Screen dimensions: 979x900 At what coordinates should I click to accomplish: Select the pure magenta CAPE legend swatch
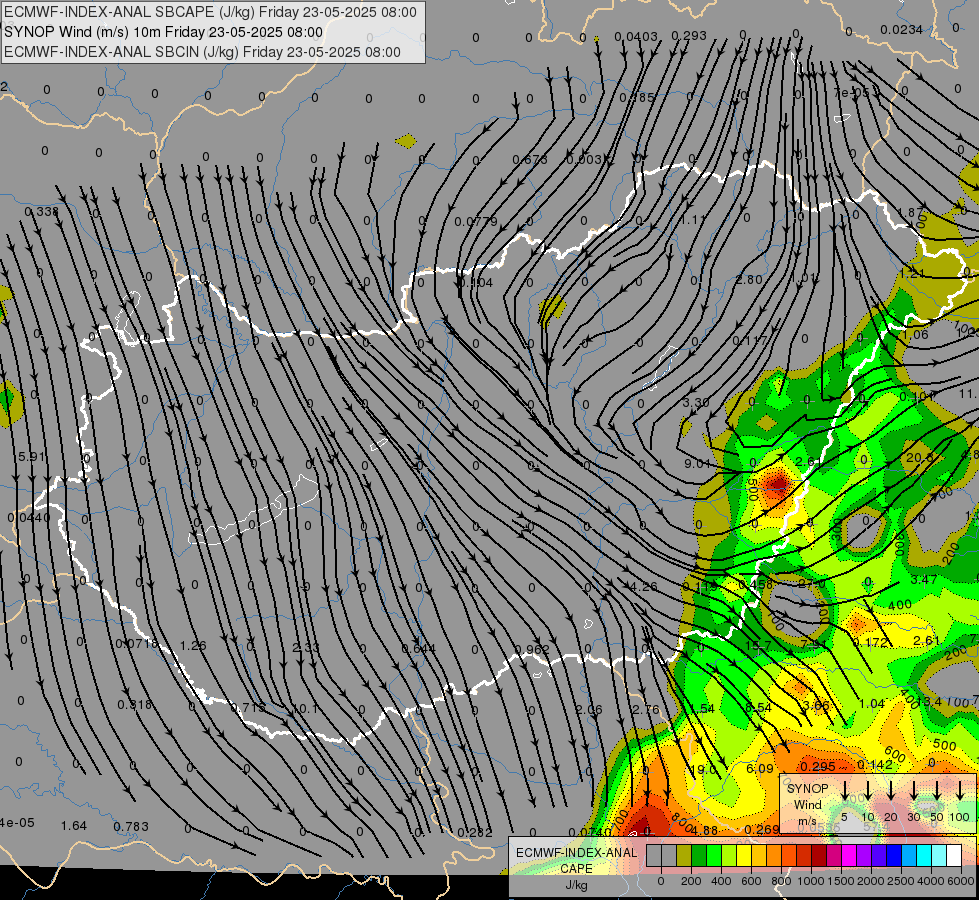pos(850,856)
